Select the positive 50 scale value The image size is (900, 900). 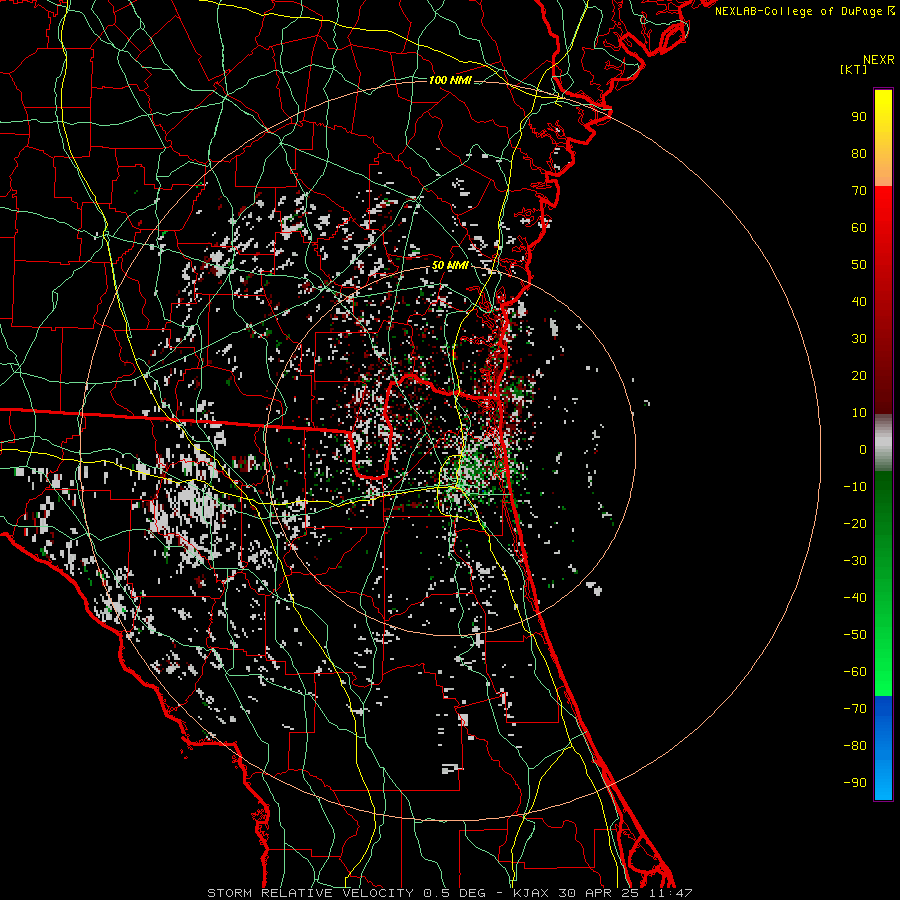[x=859, y=265]
